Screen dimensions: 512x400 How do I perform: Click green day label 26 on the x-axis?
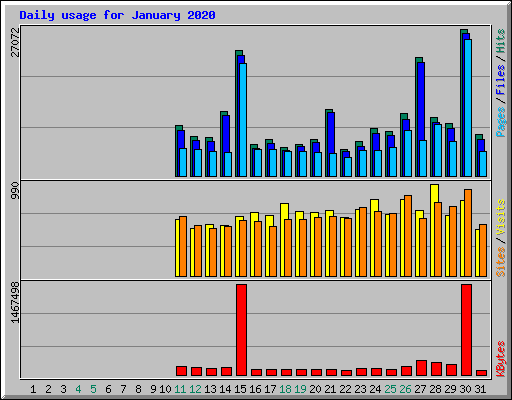coord(405,389)
